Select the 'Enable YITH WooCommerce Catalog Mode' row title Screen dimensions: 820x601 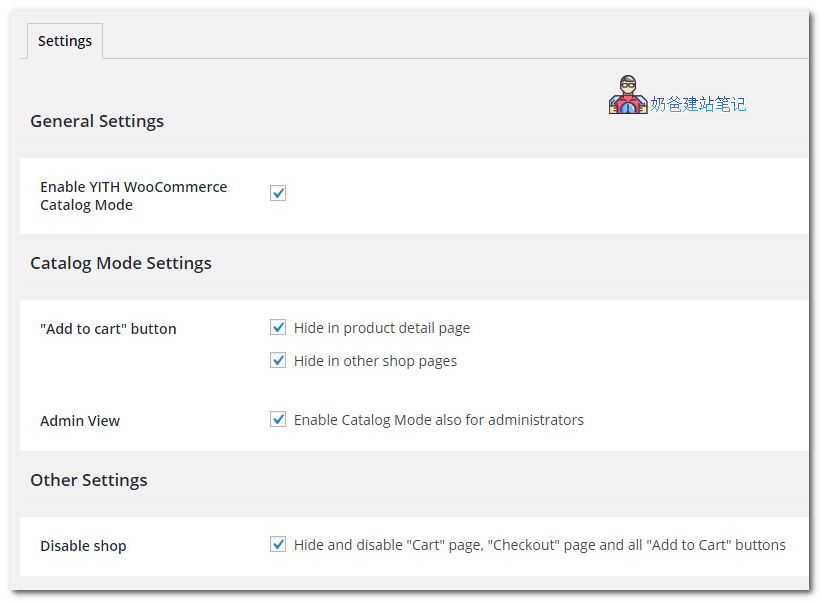[x=133, y=196]
